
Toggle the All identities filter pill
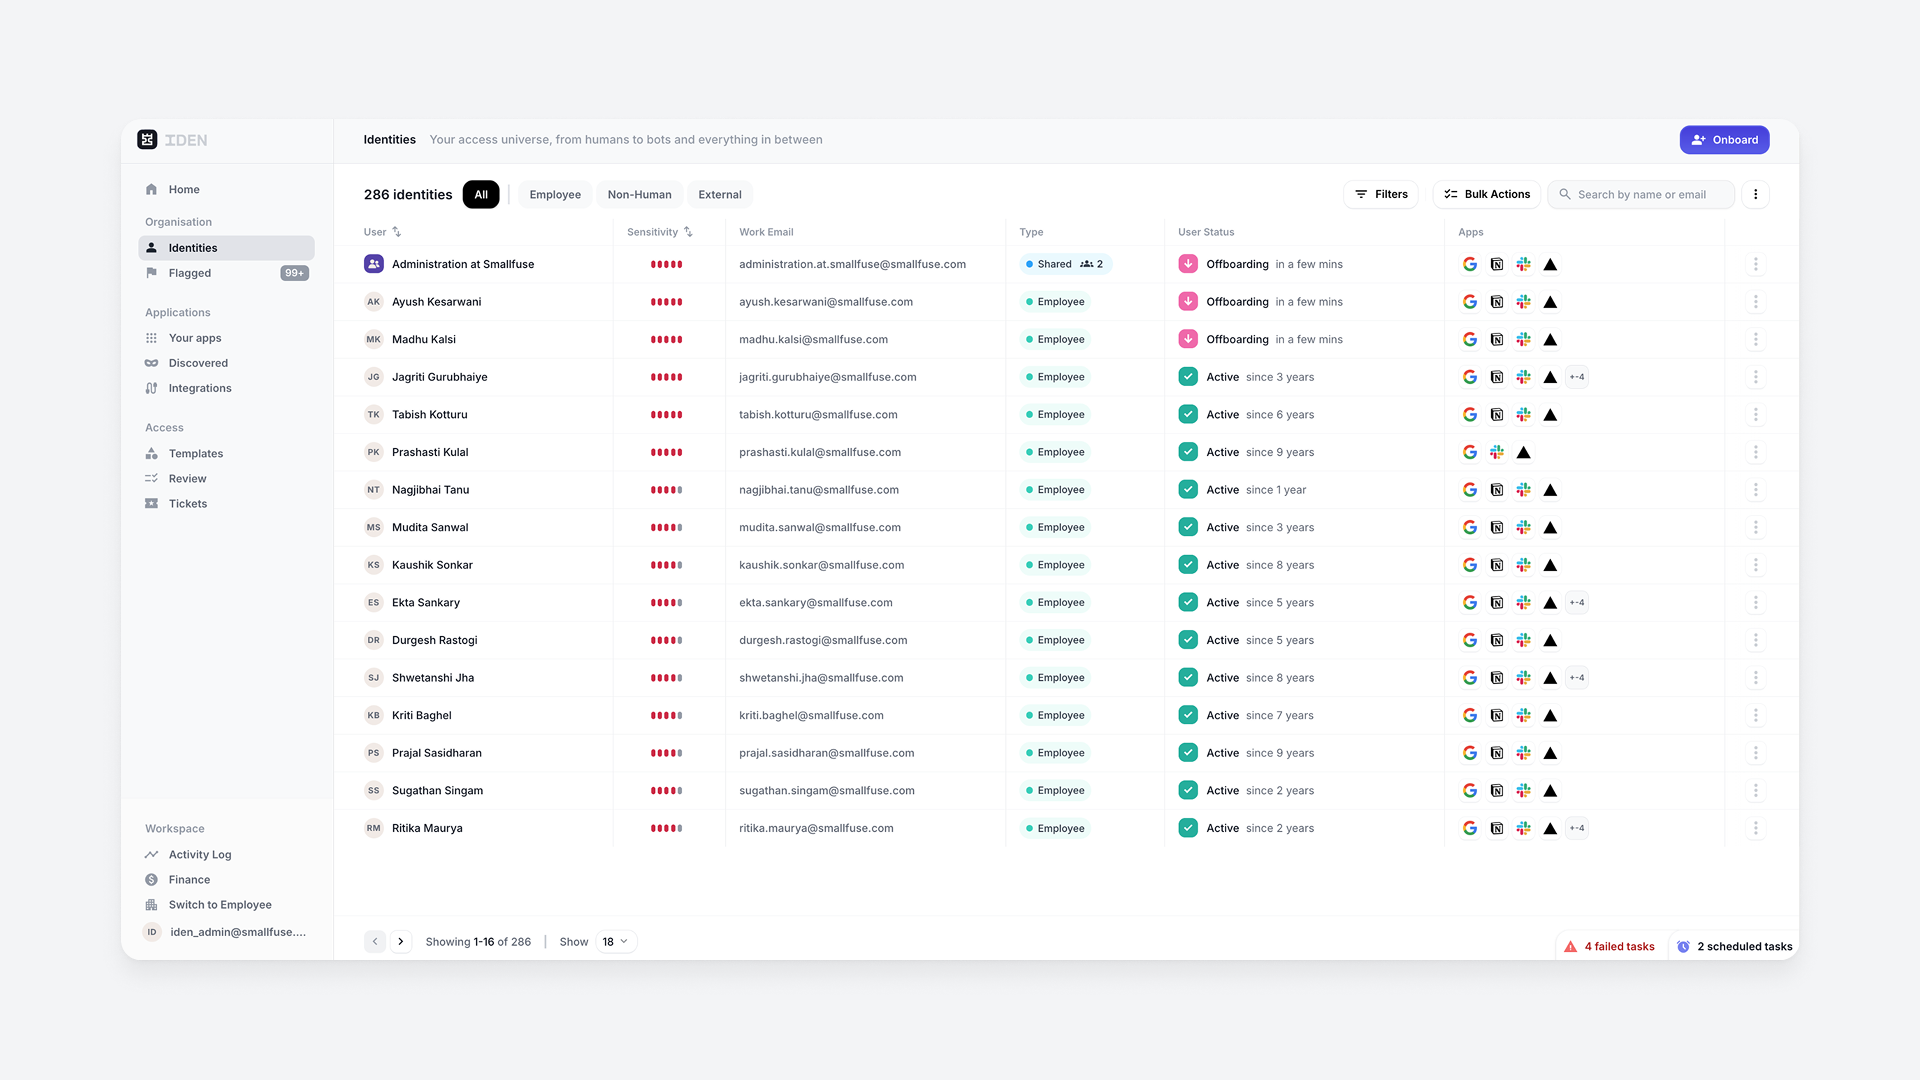(x=481, y=195)
